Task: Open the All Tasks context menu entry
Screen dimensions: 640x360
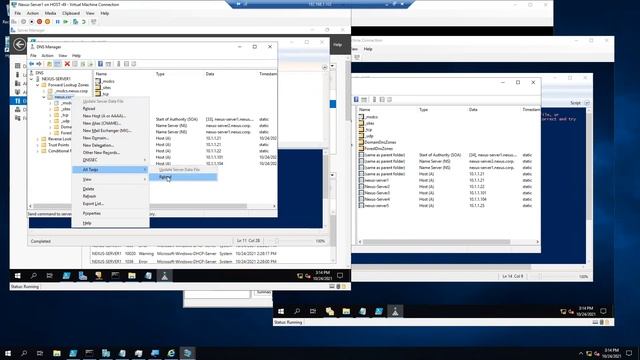Action: click(110, 169)
